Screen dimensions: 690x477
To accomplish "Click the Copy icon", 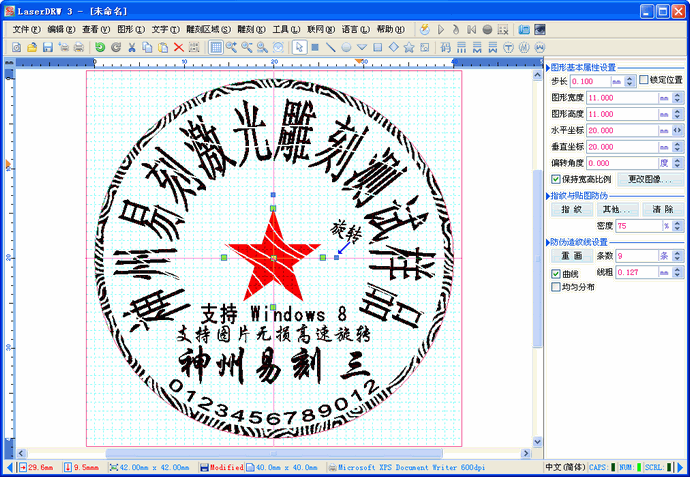I will 147,47.
